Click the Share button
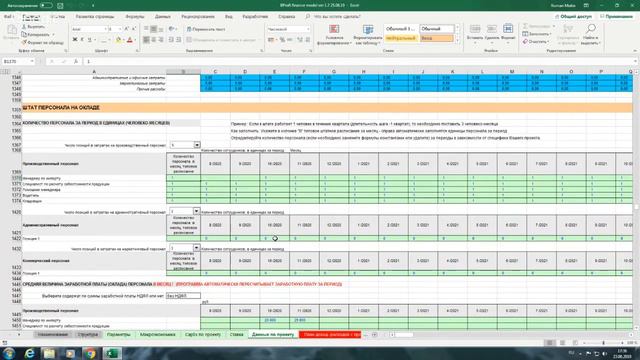 [573, 16]
